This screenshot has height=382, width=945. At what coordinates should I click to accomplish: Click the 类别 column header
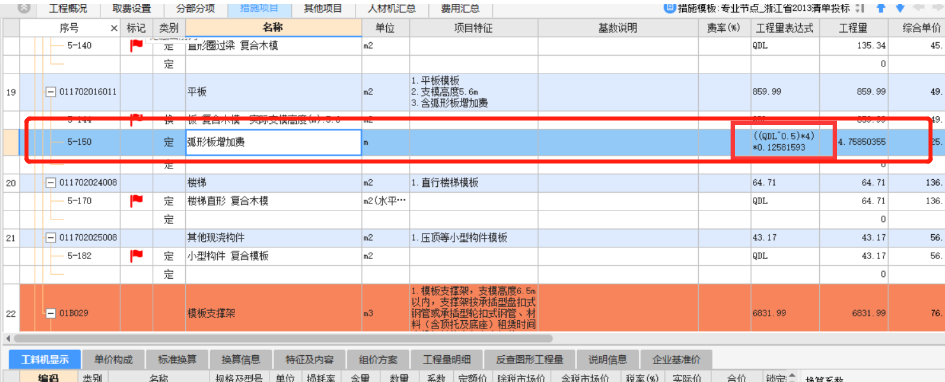169,28
